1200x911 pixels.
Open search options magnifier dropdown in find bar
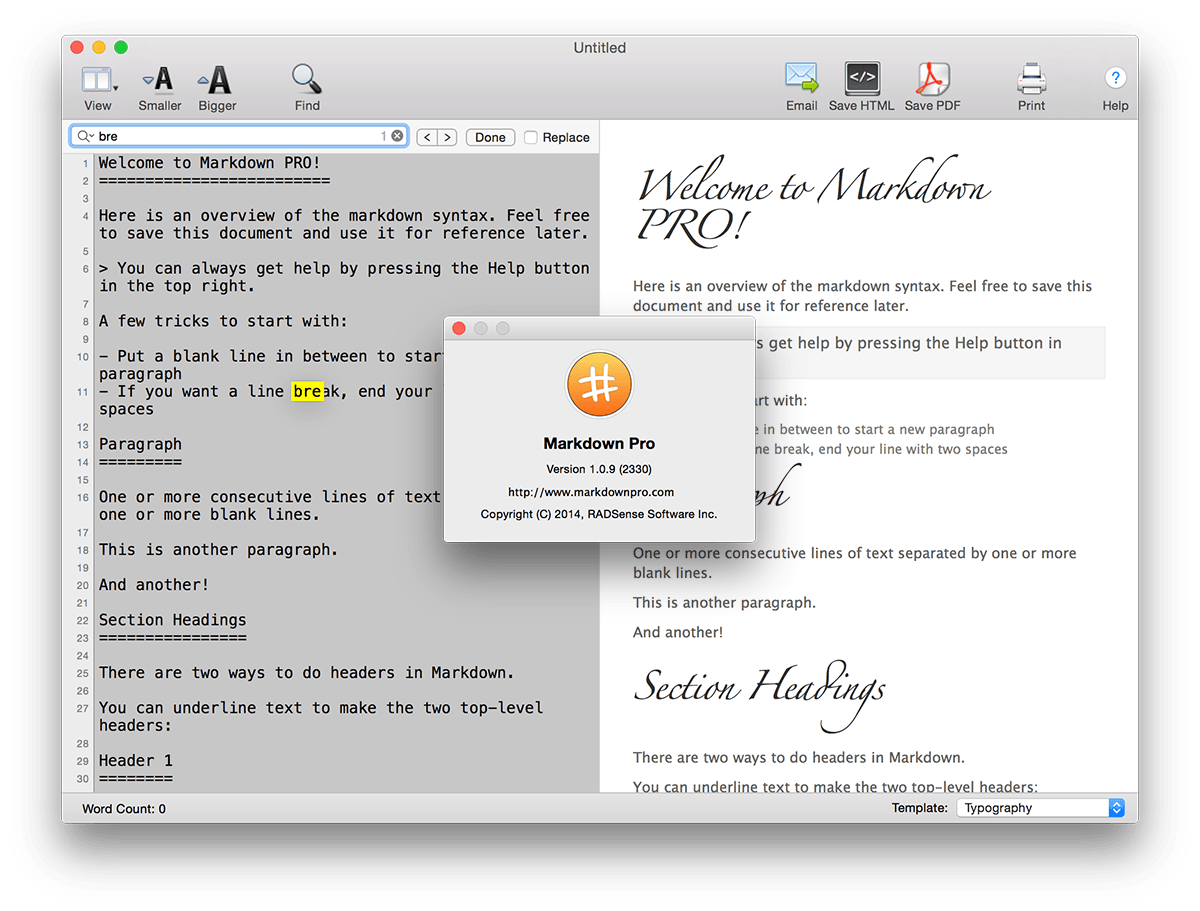85,136
